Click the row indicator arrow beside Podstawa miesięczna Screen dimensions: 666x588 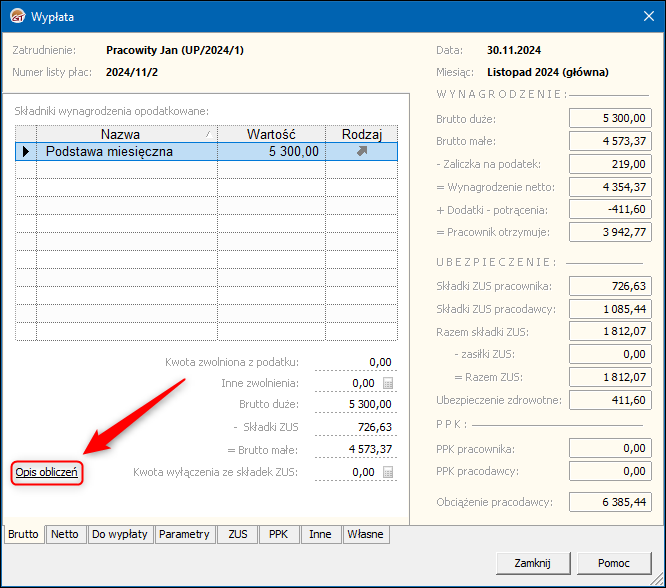pyautogui.click(x=26, y=152)
